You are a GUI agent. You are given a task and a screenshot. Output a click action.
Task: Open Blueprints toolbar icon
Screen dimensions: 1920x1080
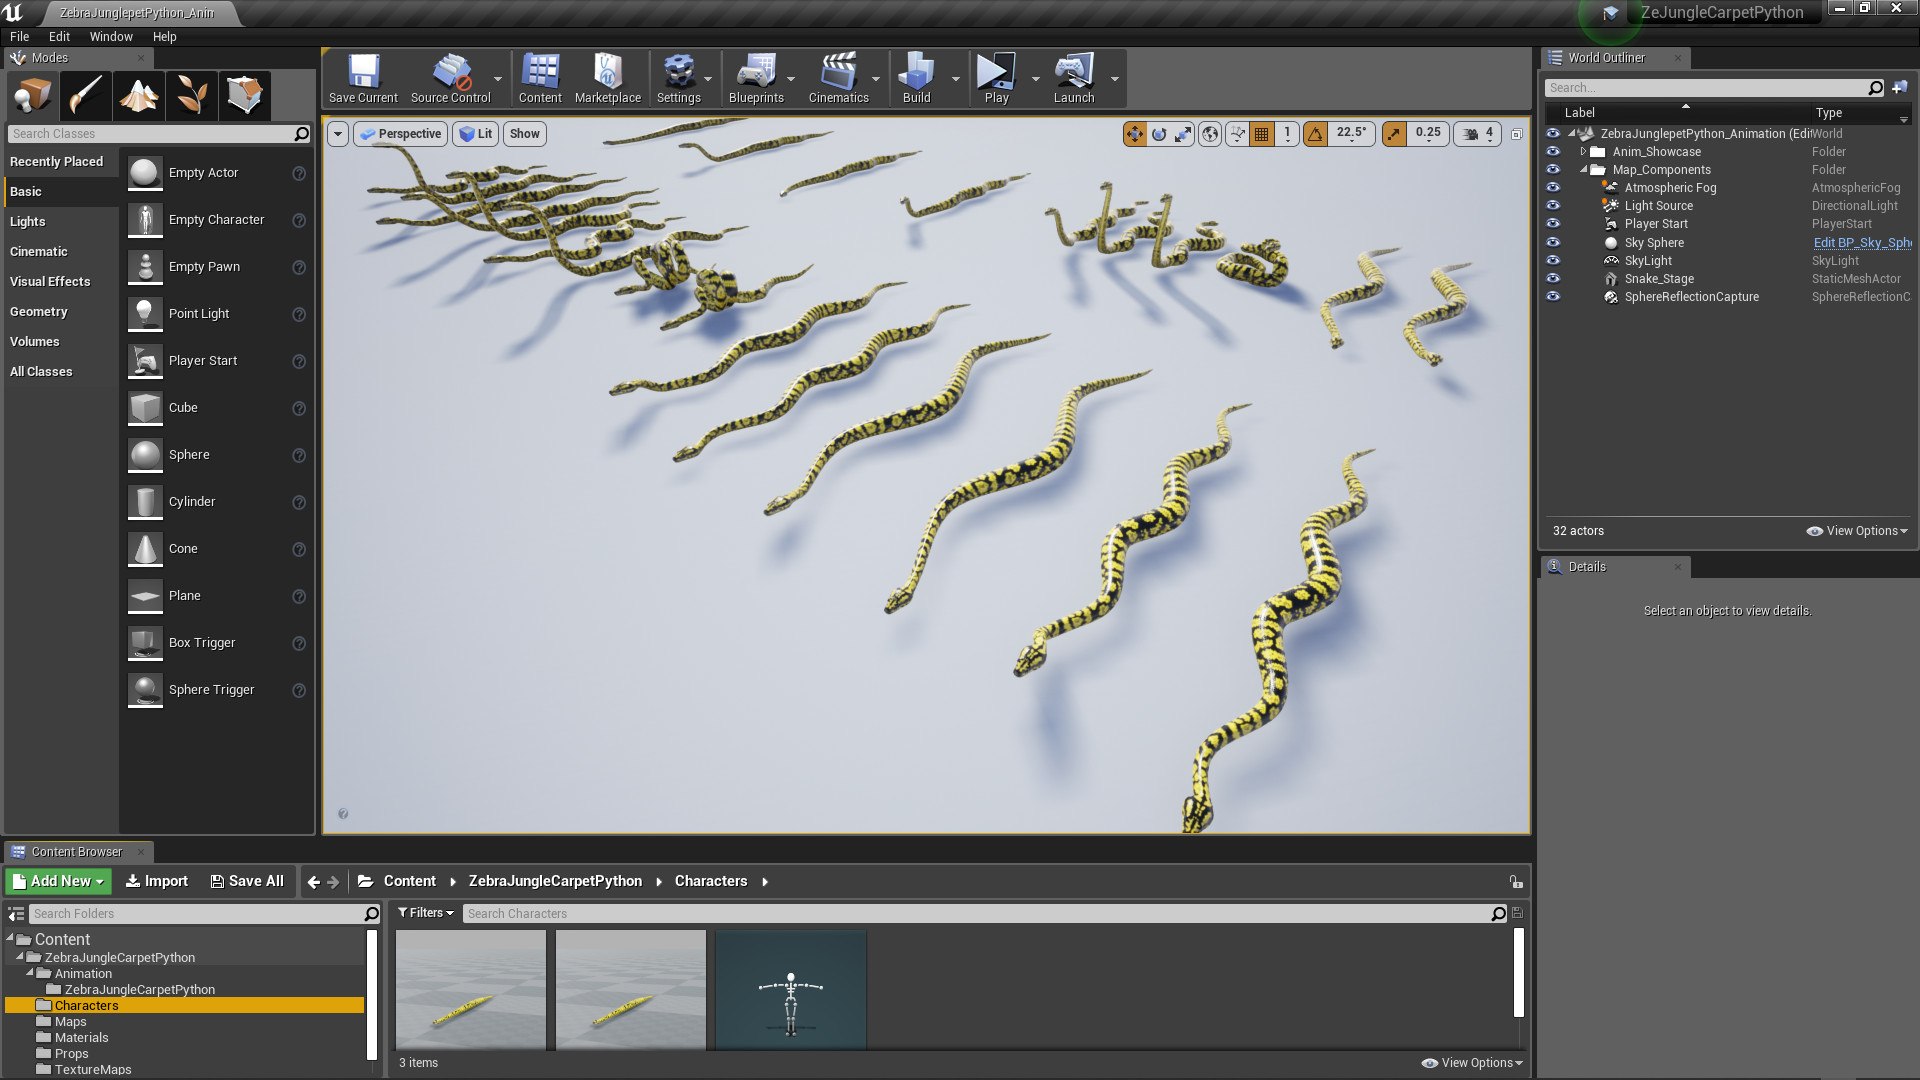[x=756, y=79]
